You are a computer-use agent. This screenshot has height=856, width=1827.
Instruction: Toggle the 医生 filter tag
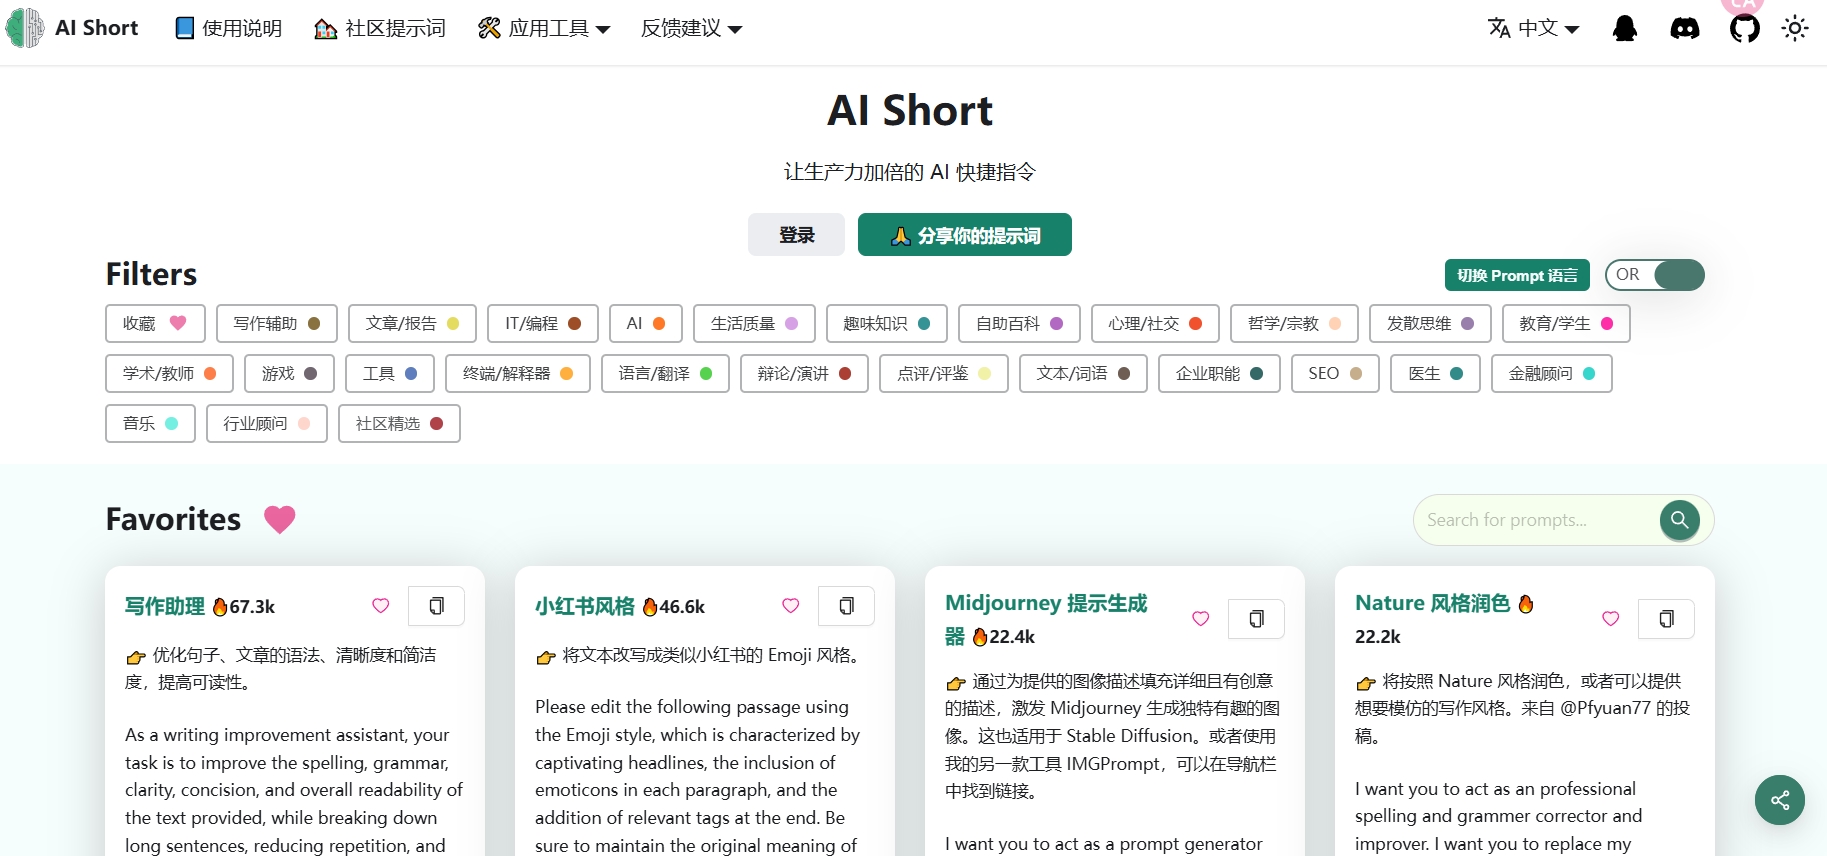[x=1435, y=374]
